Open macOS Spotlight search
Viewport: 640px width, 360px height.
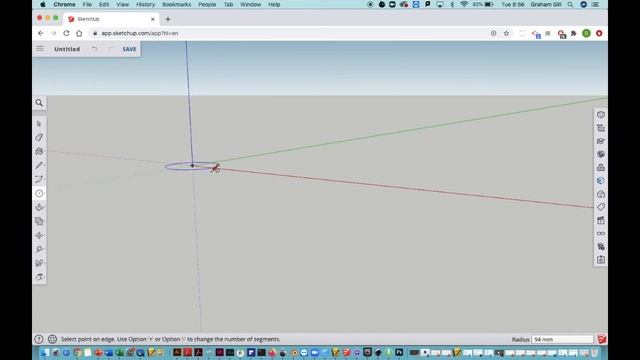pyautogui.click(x=570, y=4)
